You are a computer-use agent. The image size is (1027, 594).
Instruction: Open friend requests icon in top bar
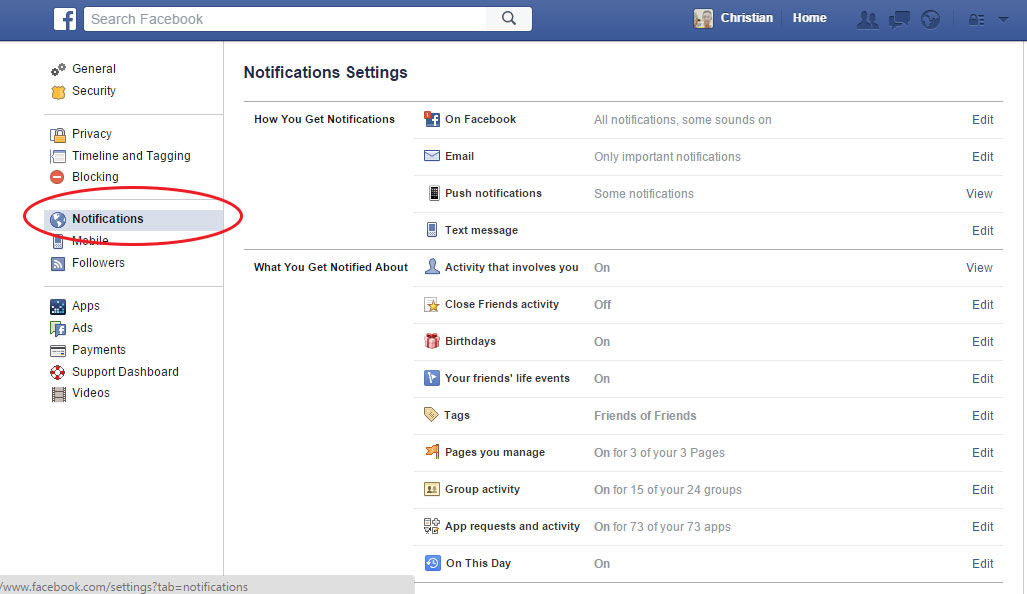(867, 20)
